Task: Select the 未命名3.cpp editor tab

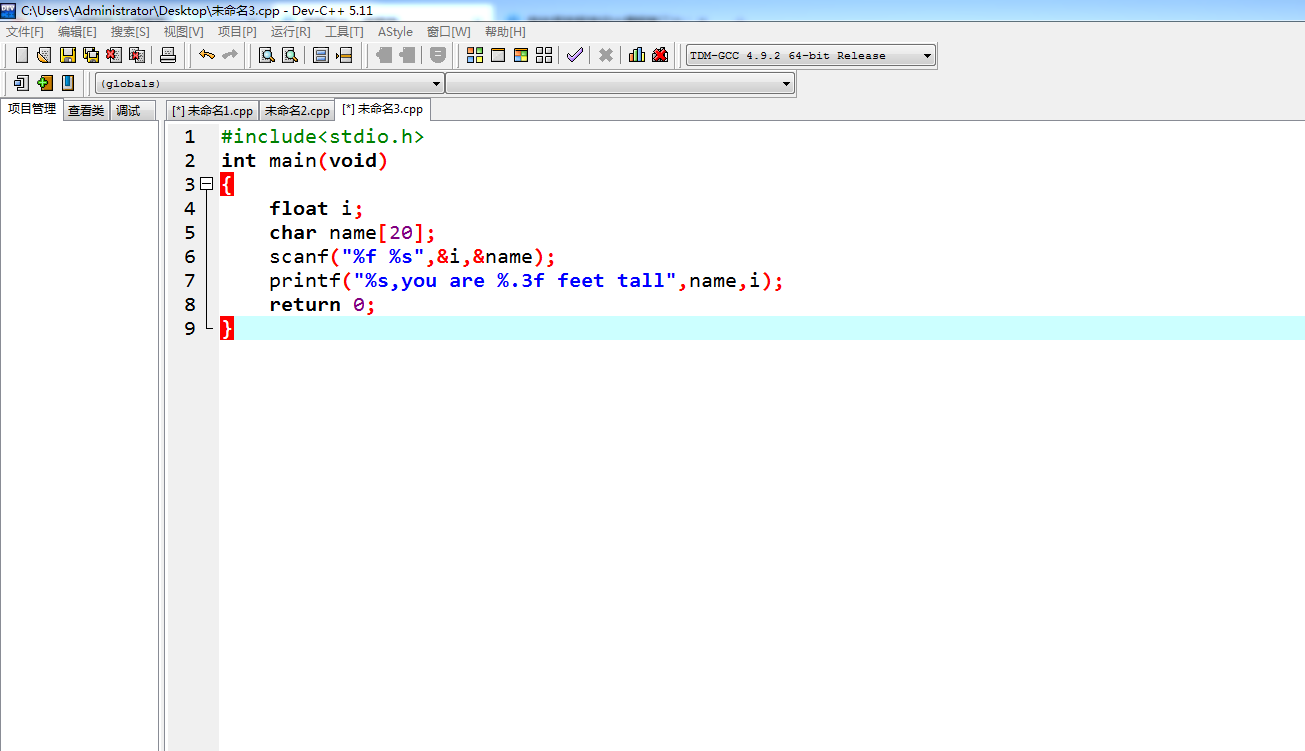Action: pyautogui.click(x=382, y=109)
